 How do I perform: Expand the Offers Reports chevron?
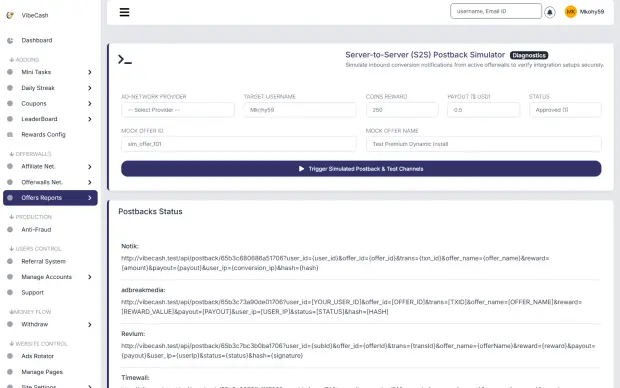click(x=90, y=198)
